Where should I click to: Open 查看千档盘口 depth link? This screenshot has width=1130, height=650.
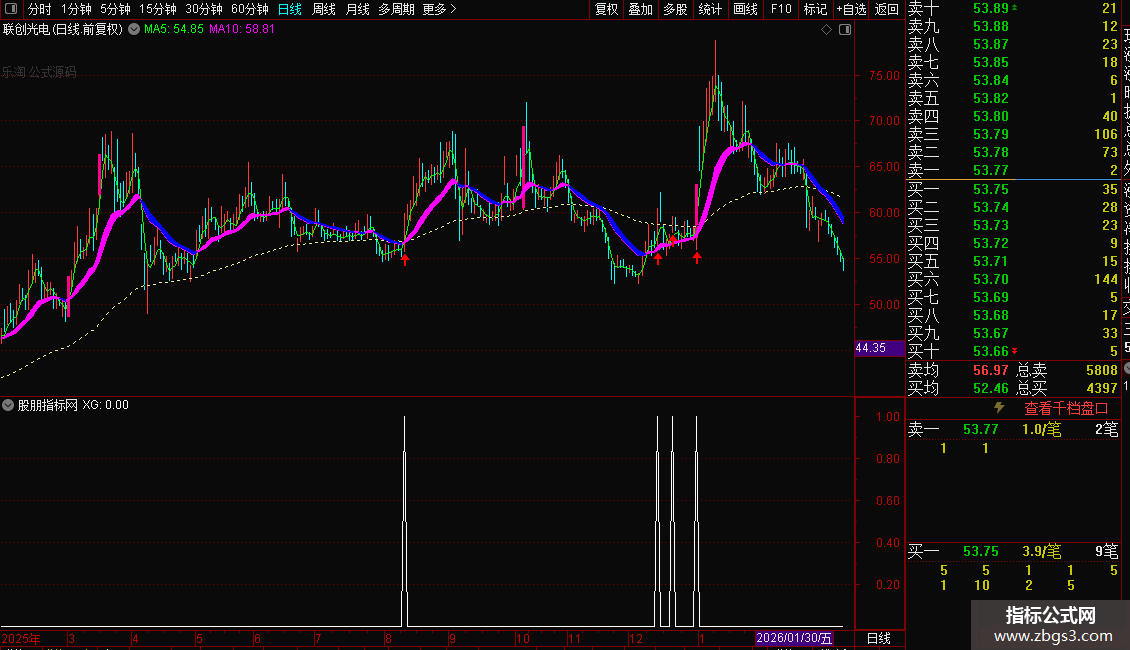(1066, 409)
